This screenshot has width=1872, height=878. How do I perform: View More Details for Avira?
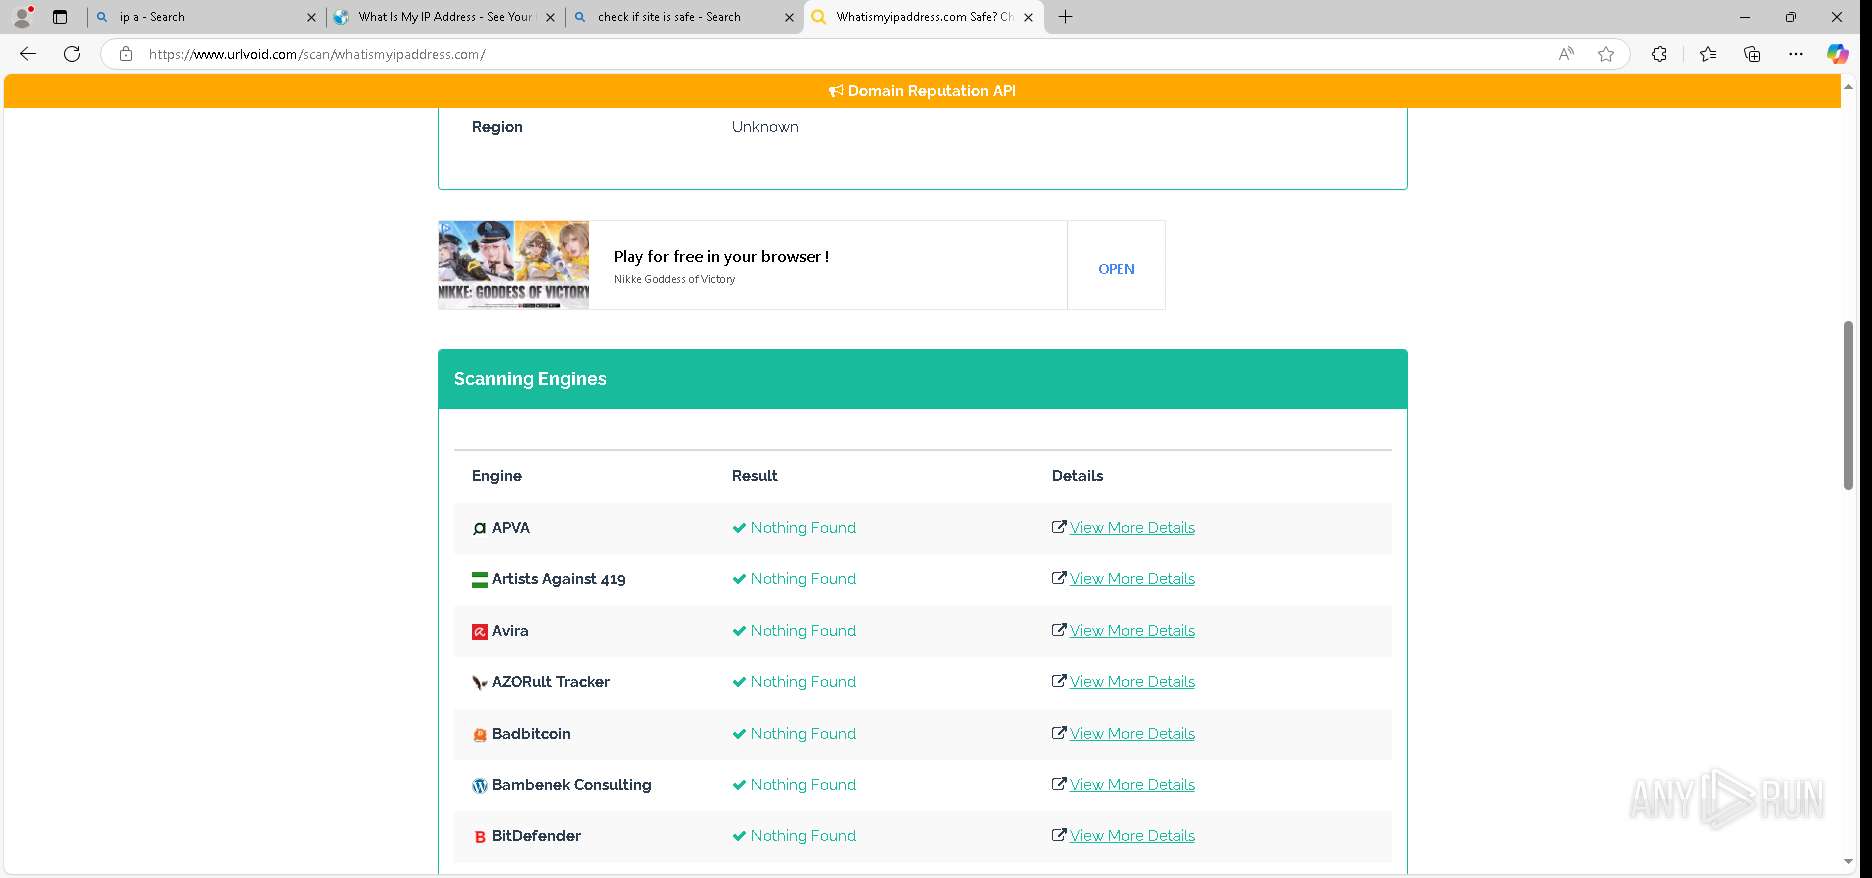coord(1132,631)
